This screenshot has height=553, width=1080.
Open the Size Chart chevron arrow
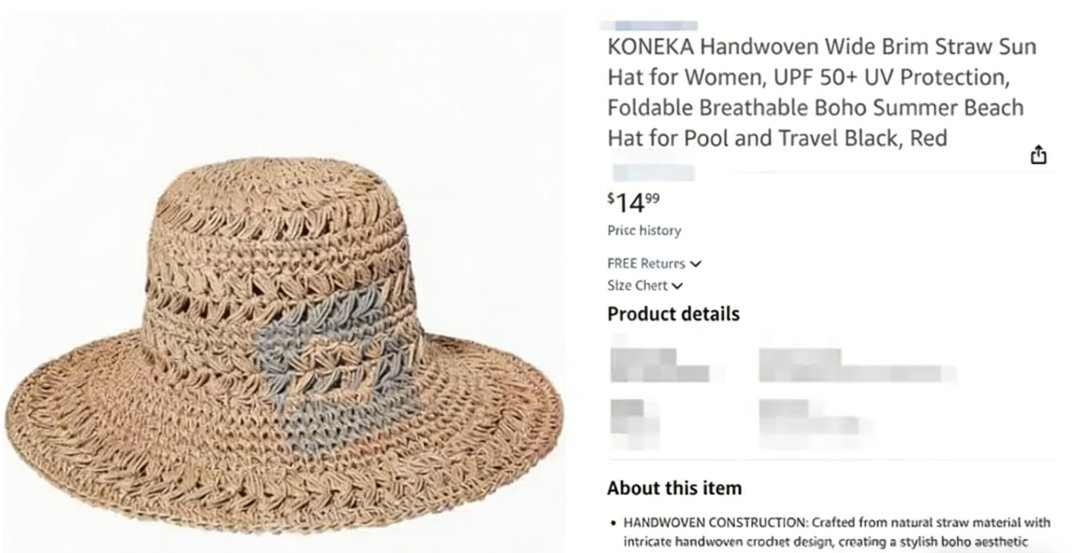coord(678,286)
